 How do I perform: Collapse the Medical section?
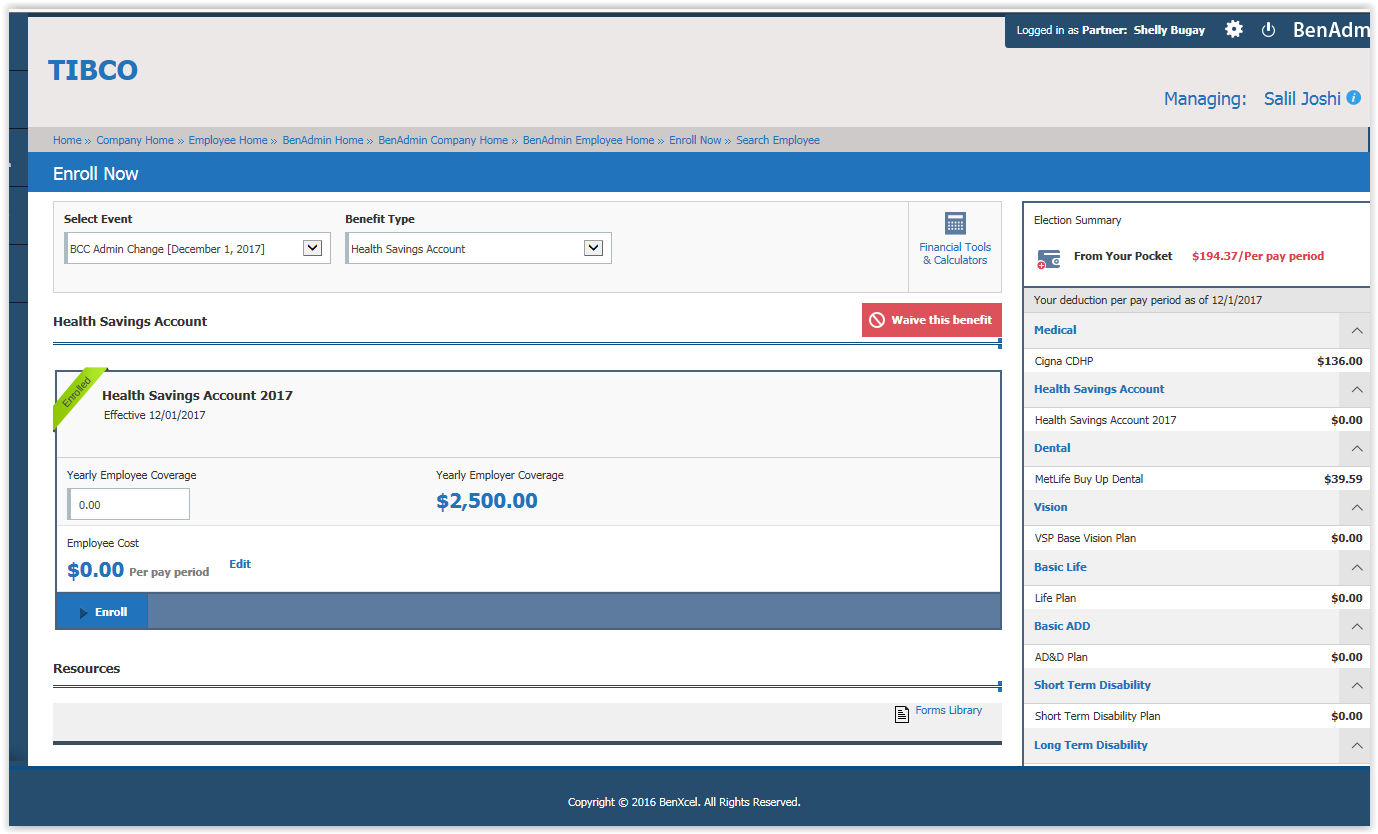click(x=1356, y=330)
